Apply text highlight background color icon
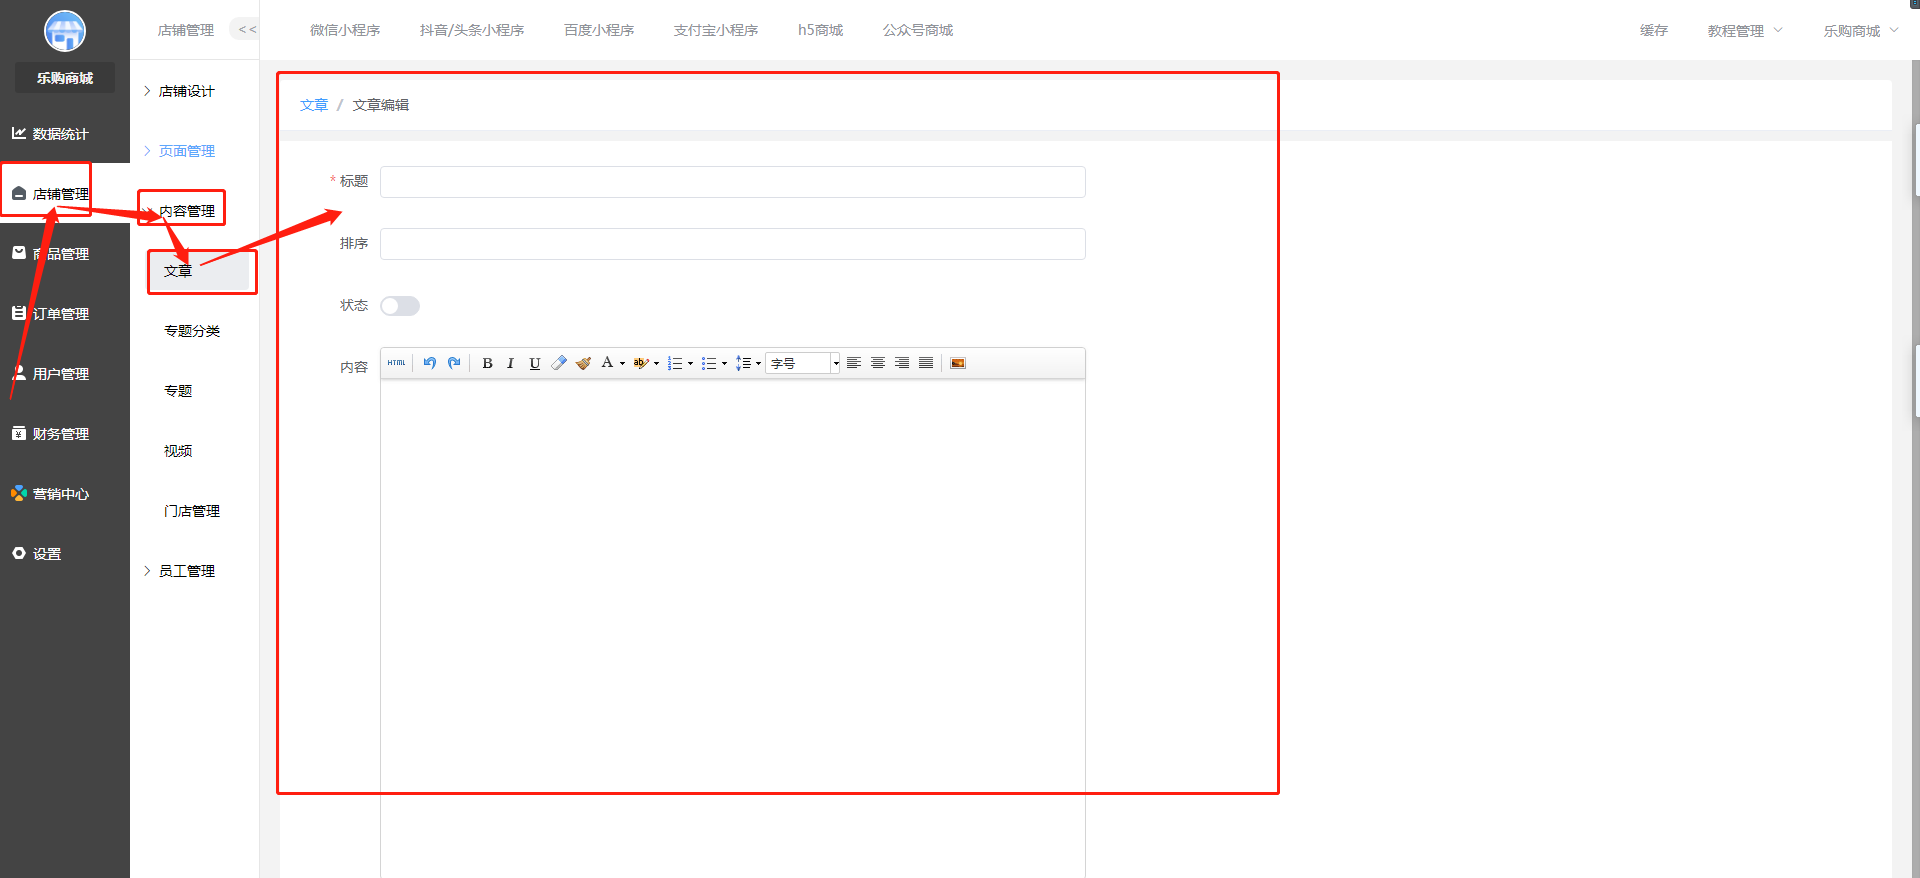Viewport: 1920px width, 878px height. (641, 363)
